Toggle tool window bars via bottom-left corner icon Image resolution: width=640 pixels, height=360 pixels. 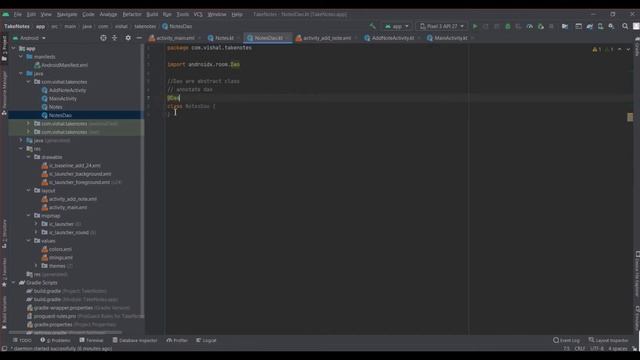click(x=4, y=349)
